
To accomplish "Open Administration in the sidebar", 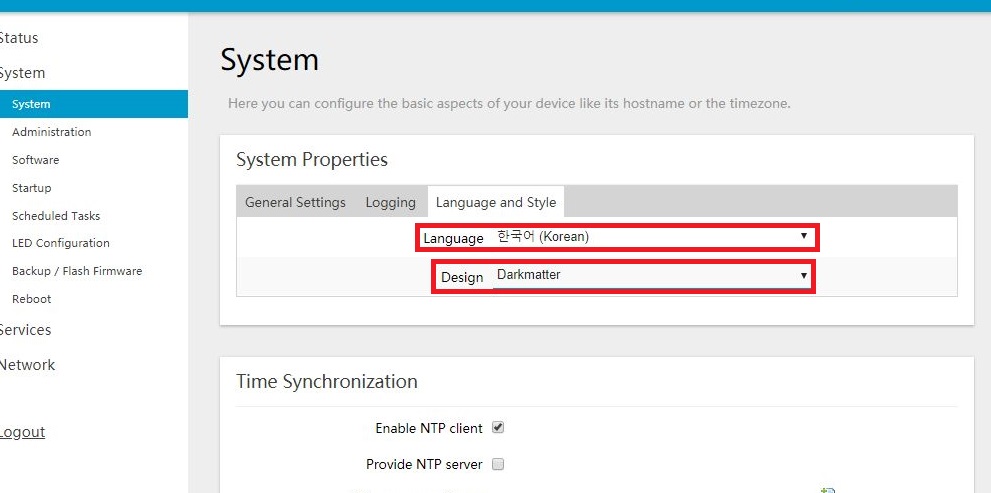I will (51, 132).
